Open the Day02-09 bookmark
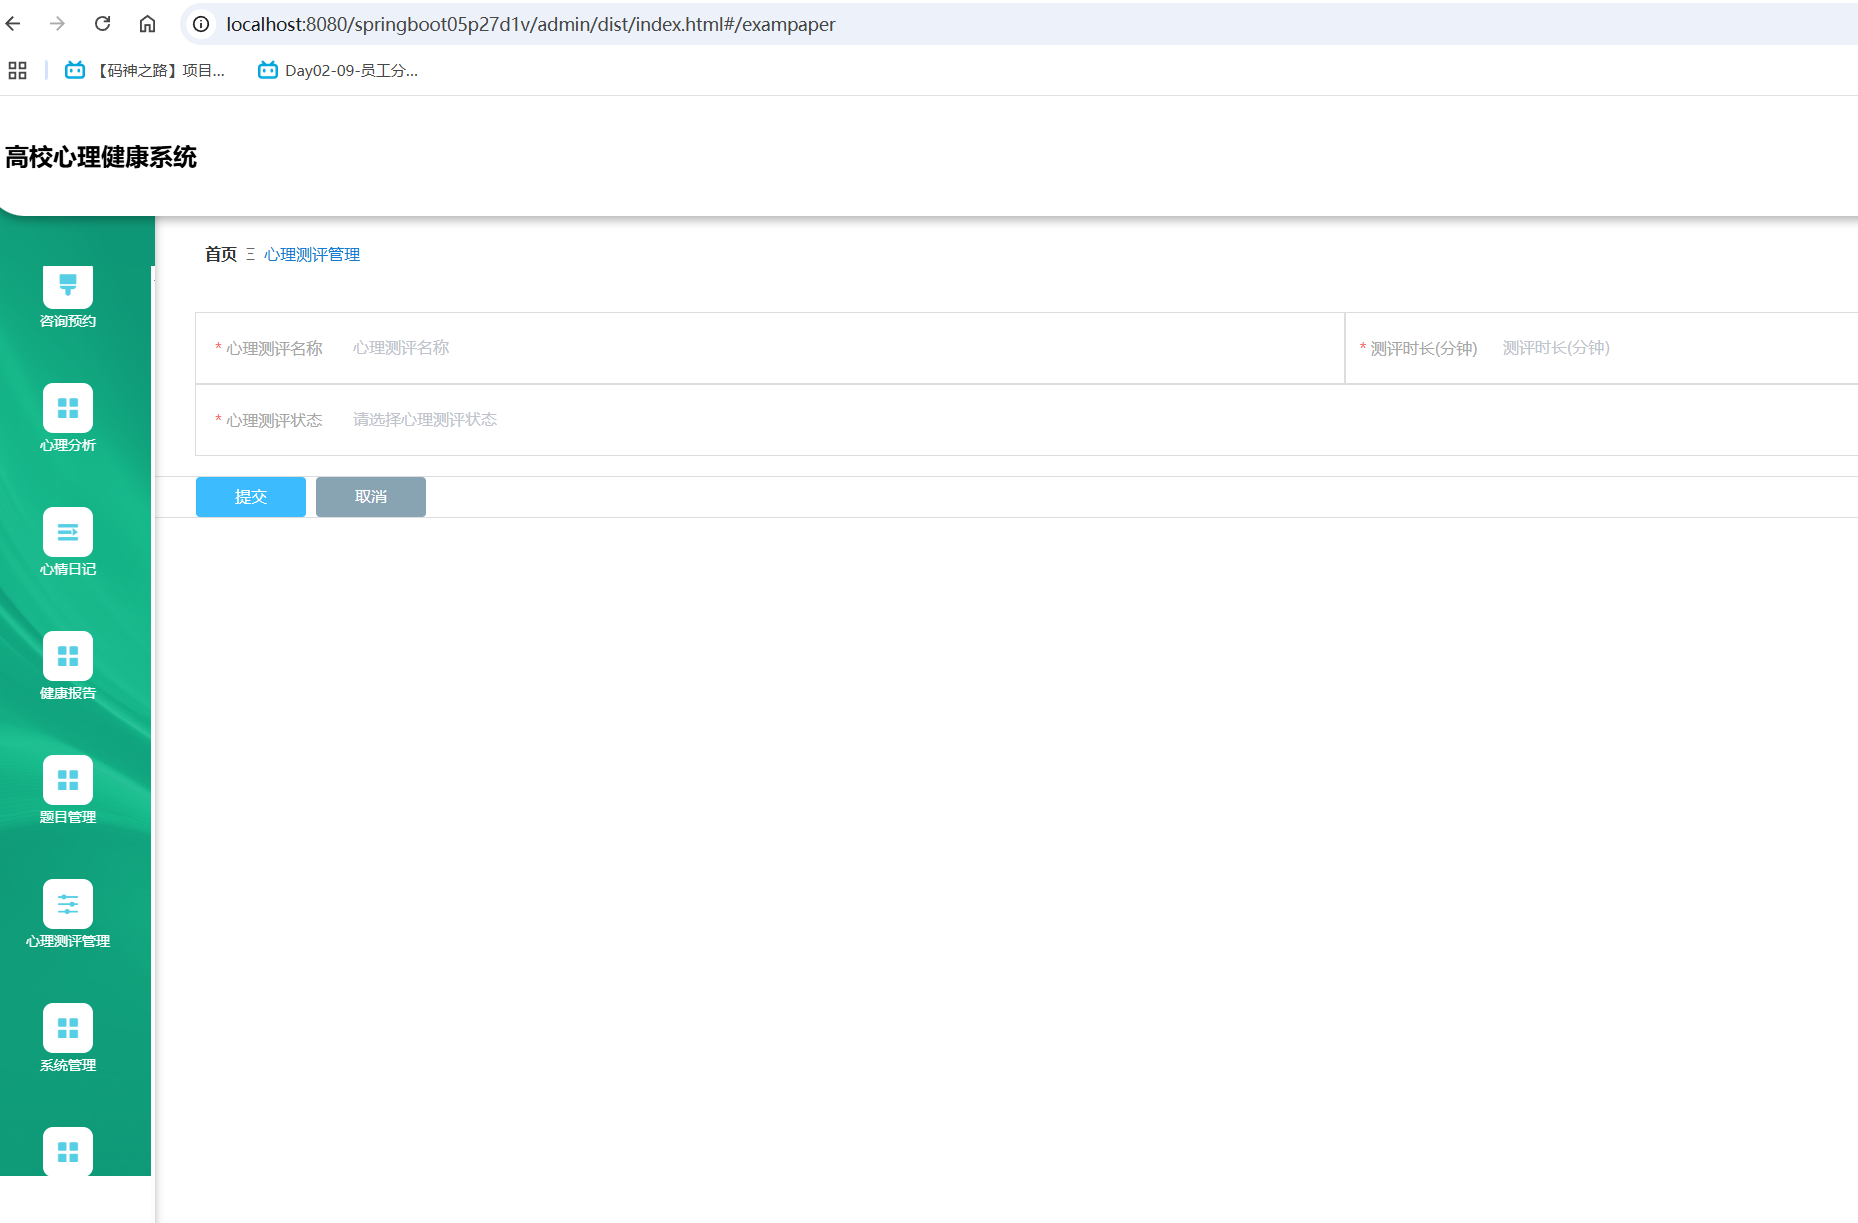 (338, 71)
